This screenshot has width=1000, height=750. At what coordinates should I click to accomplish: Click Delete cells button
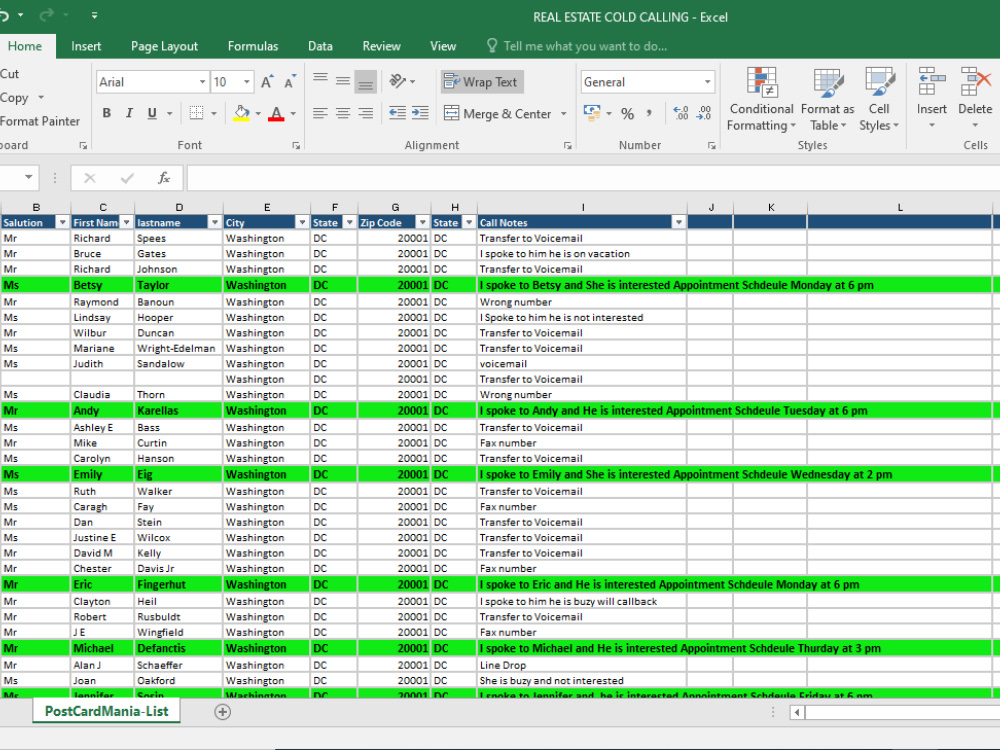[x=975, y=97]
